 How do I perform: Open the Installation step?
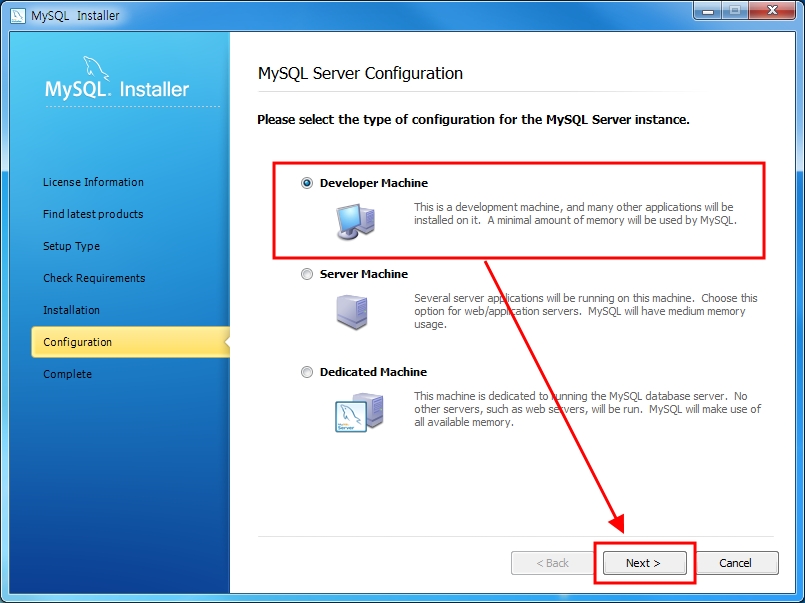tap(71, 310)
